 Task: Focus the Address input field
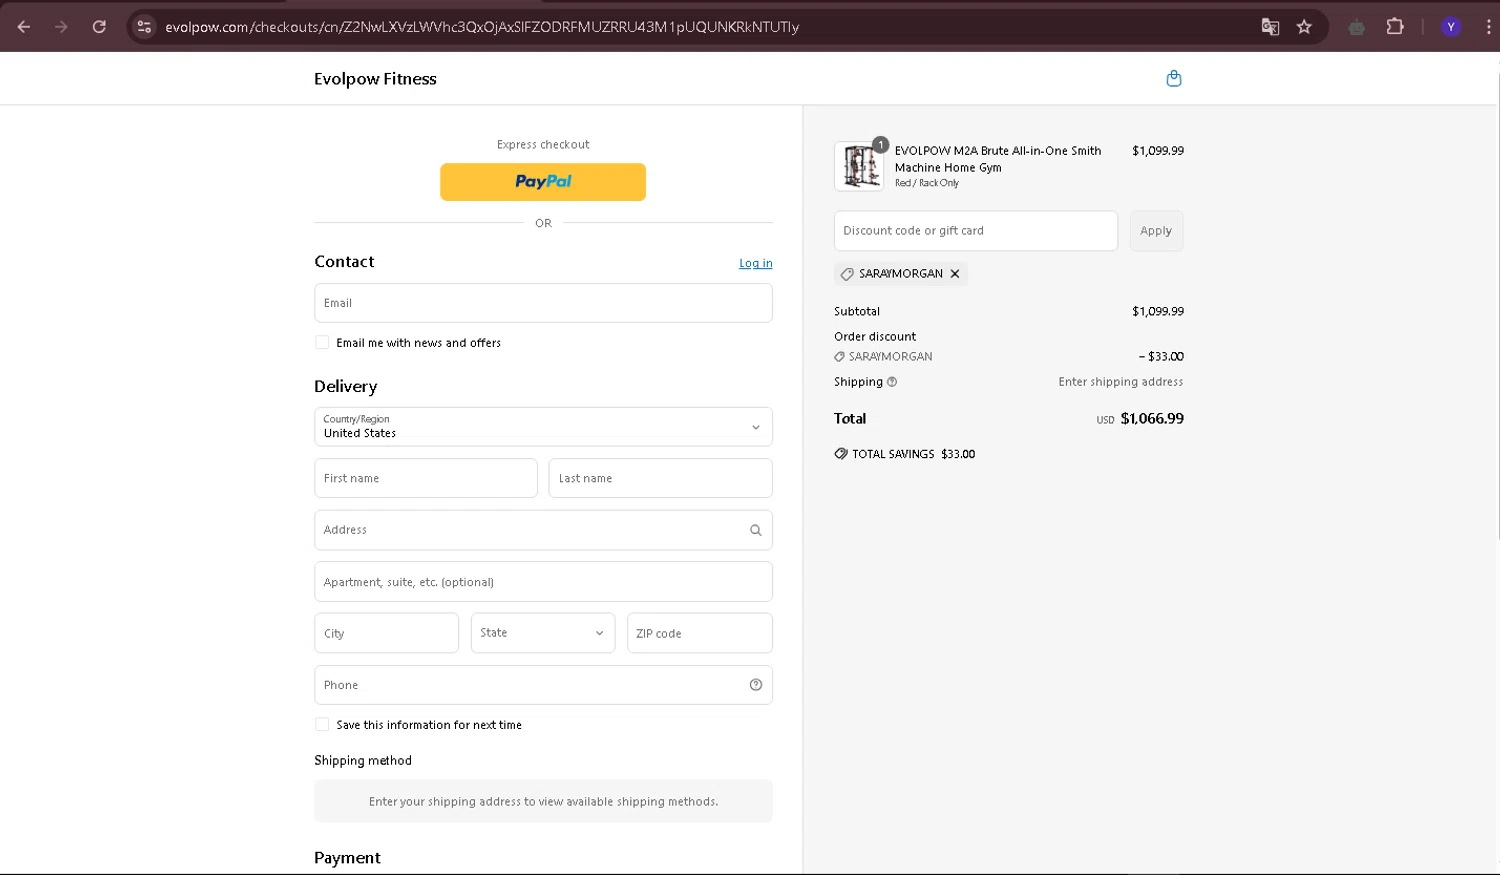pyautogui.click(x=543, y=530)
